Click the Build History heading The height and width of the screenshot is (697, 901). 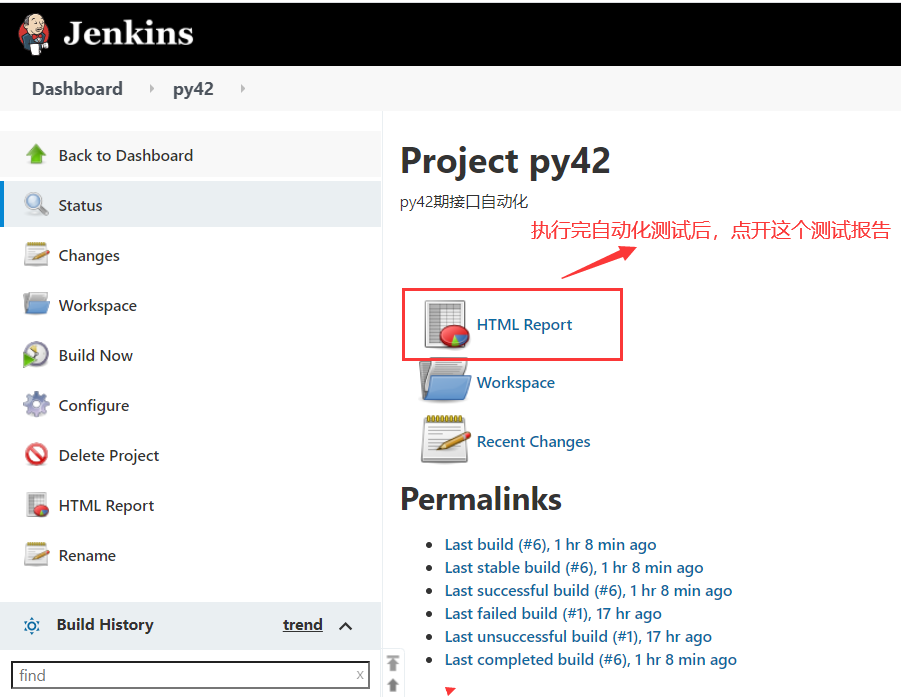[x=105, y=625]
